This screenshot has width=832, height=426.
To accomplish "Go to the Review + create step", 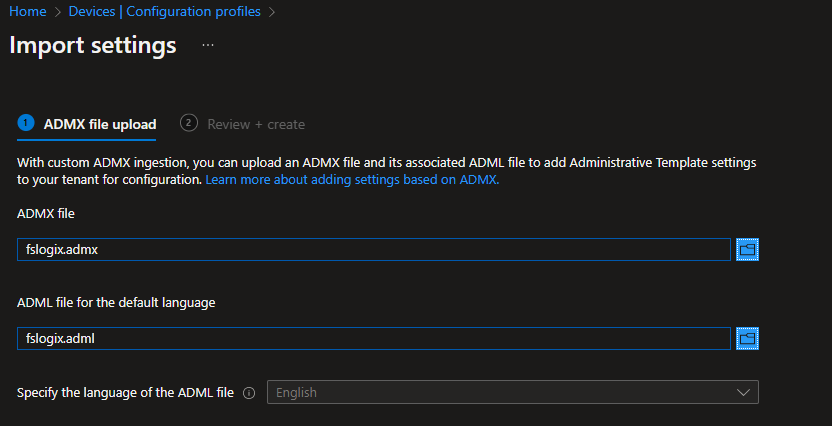I will (256, 125).
